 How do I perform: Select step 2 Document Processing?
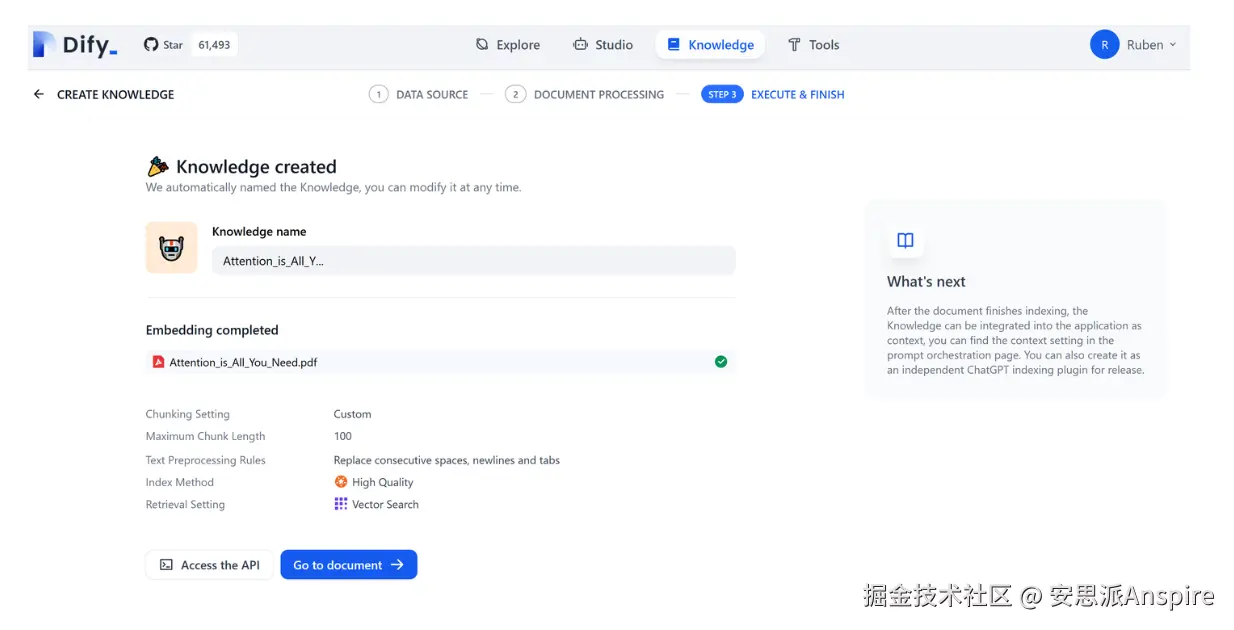coord(584,95)
